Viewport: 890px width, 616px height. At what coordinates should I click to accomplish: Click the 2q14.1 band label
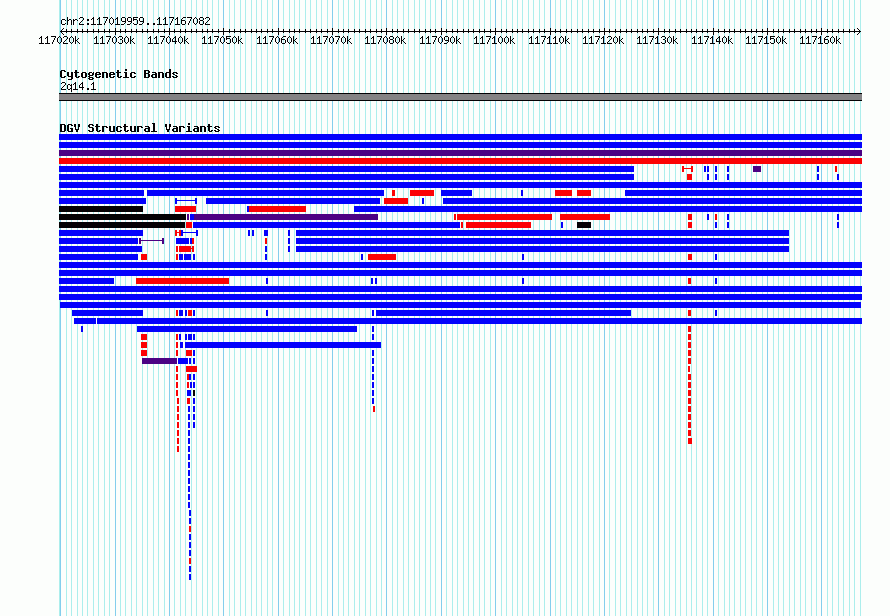click(x=78, y=86)
